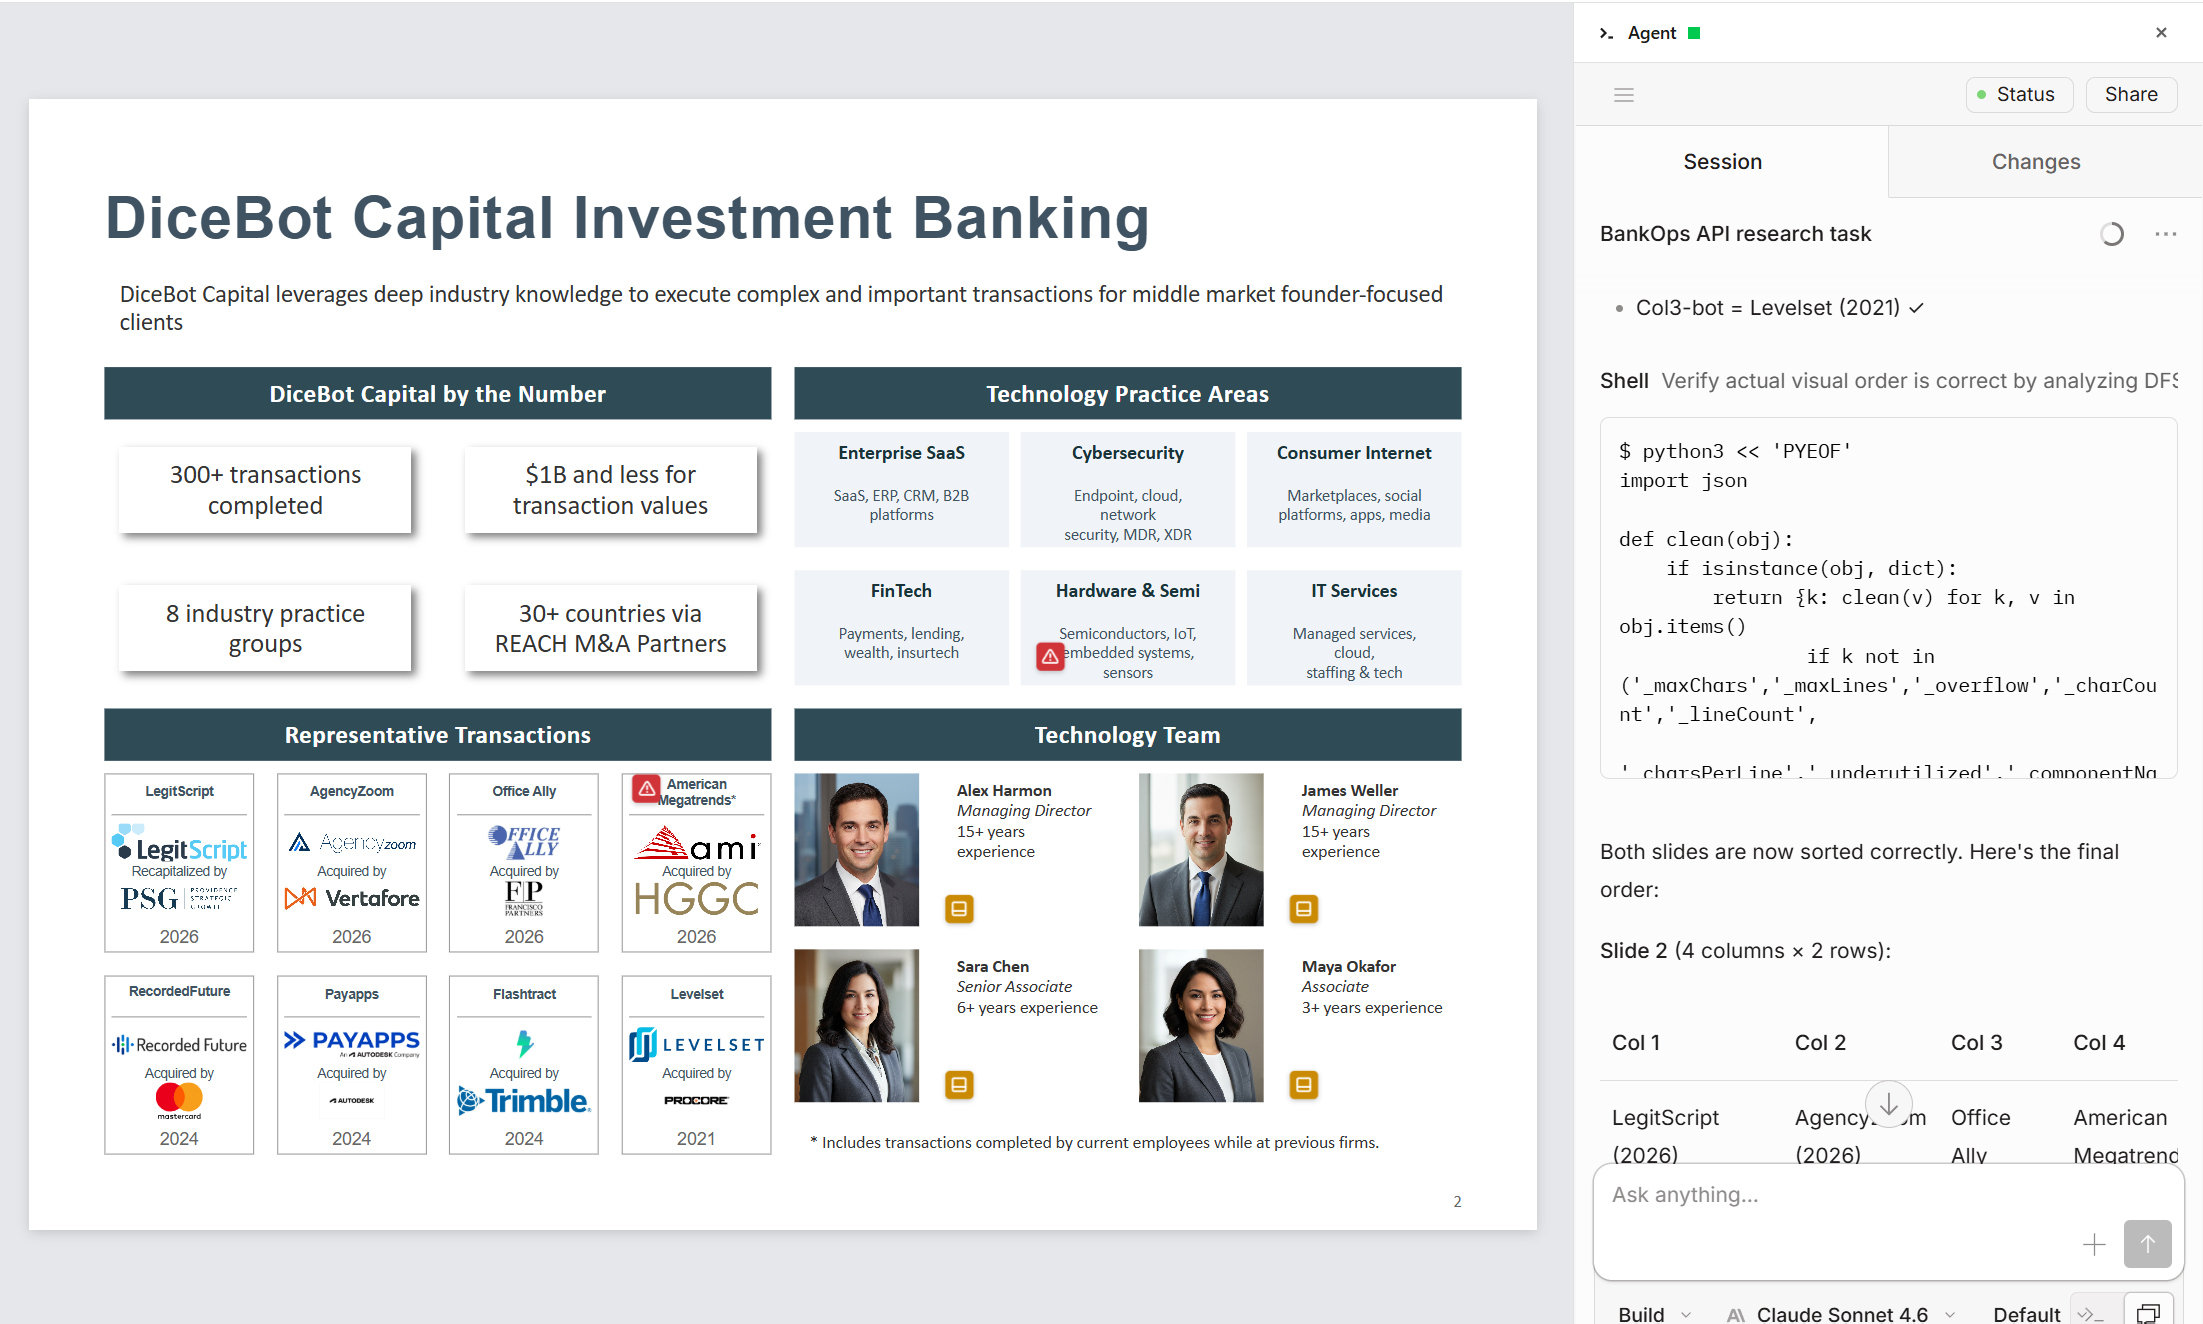The image size is (2203, 1324).
Task: Click the Recorded Future logo
Action: coord(179,1045)
